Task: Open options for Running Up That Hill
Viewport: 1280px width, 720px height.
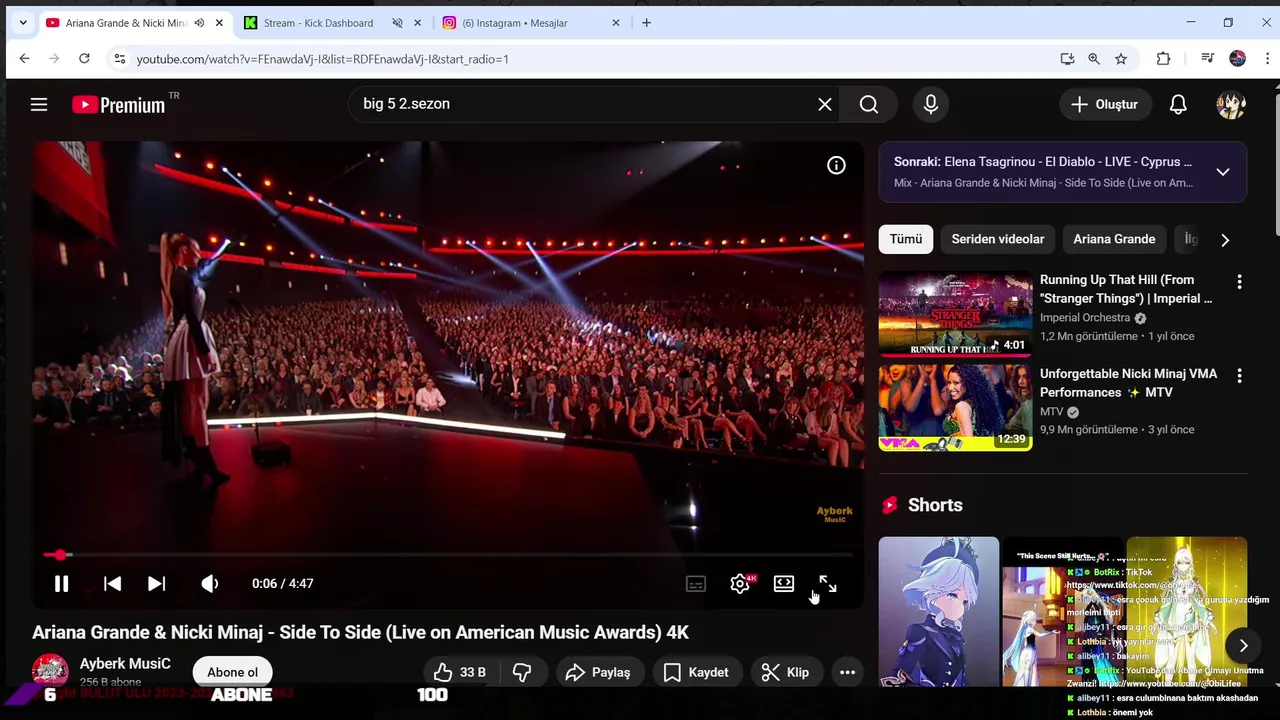Action: coord(1239,282)
